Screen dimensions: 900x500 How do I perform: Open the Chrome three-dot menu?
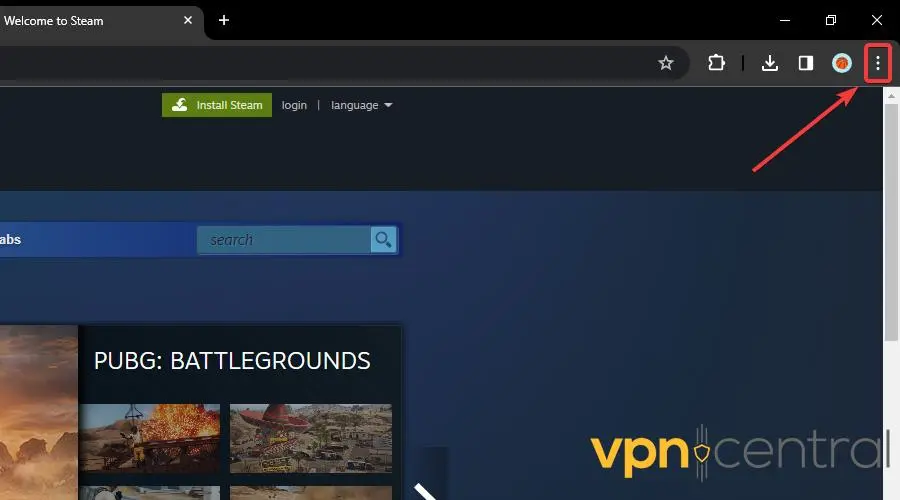tap(877, 63)
